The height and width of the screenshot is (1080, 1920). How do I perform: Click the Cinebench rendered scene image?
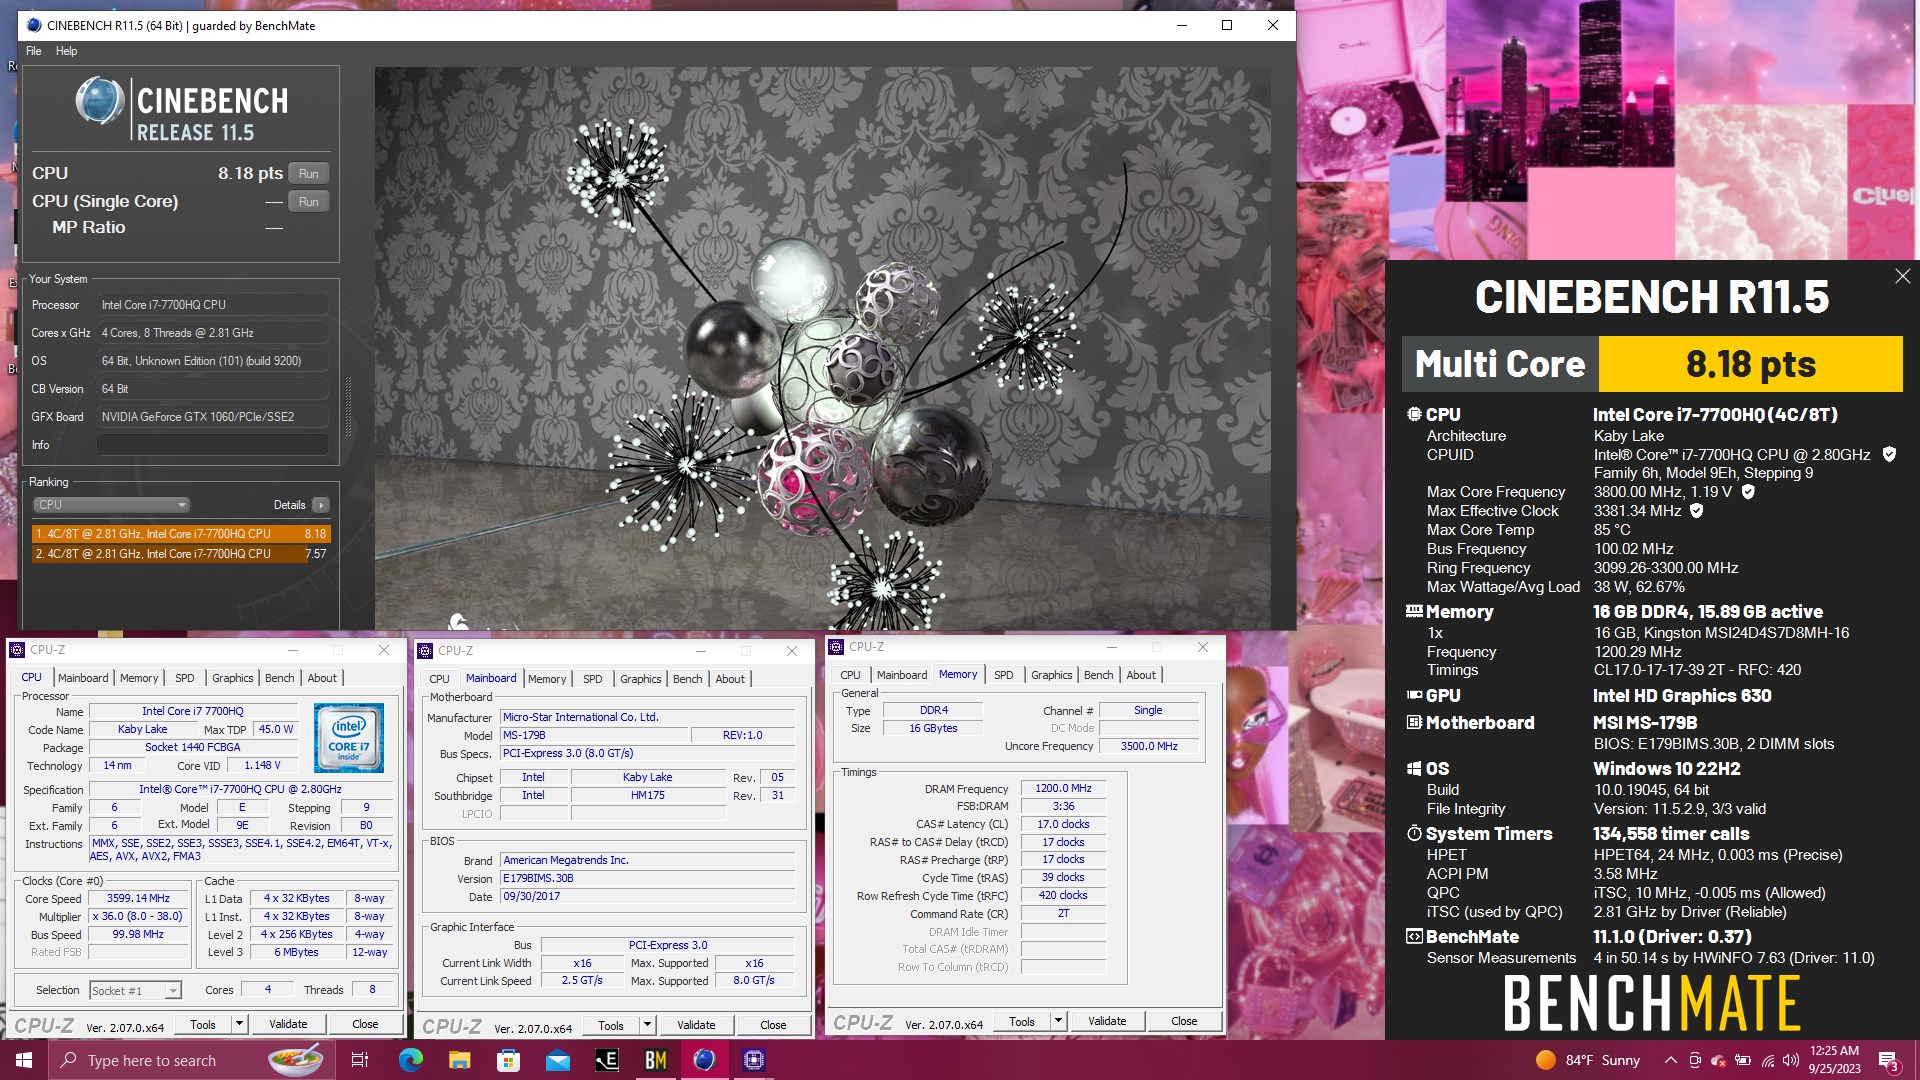[822, 348]
